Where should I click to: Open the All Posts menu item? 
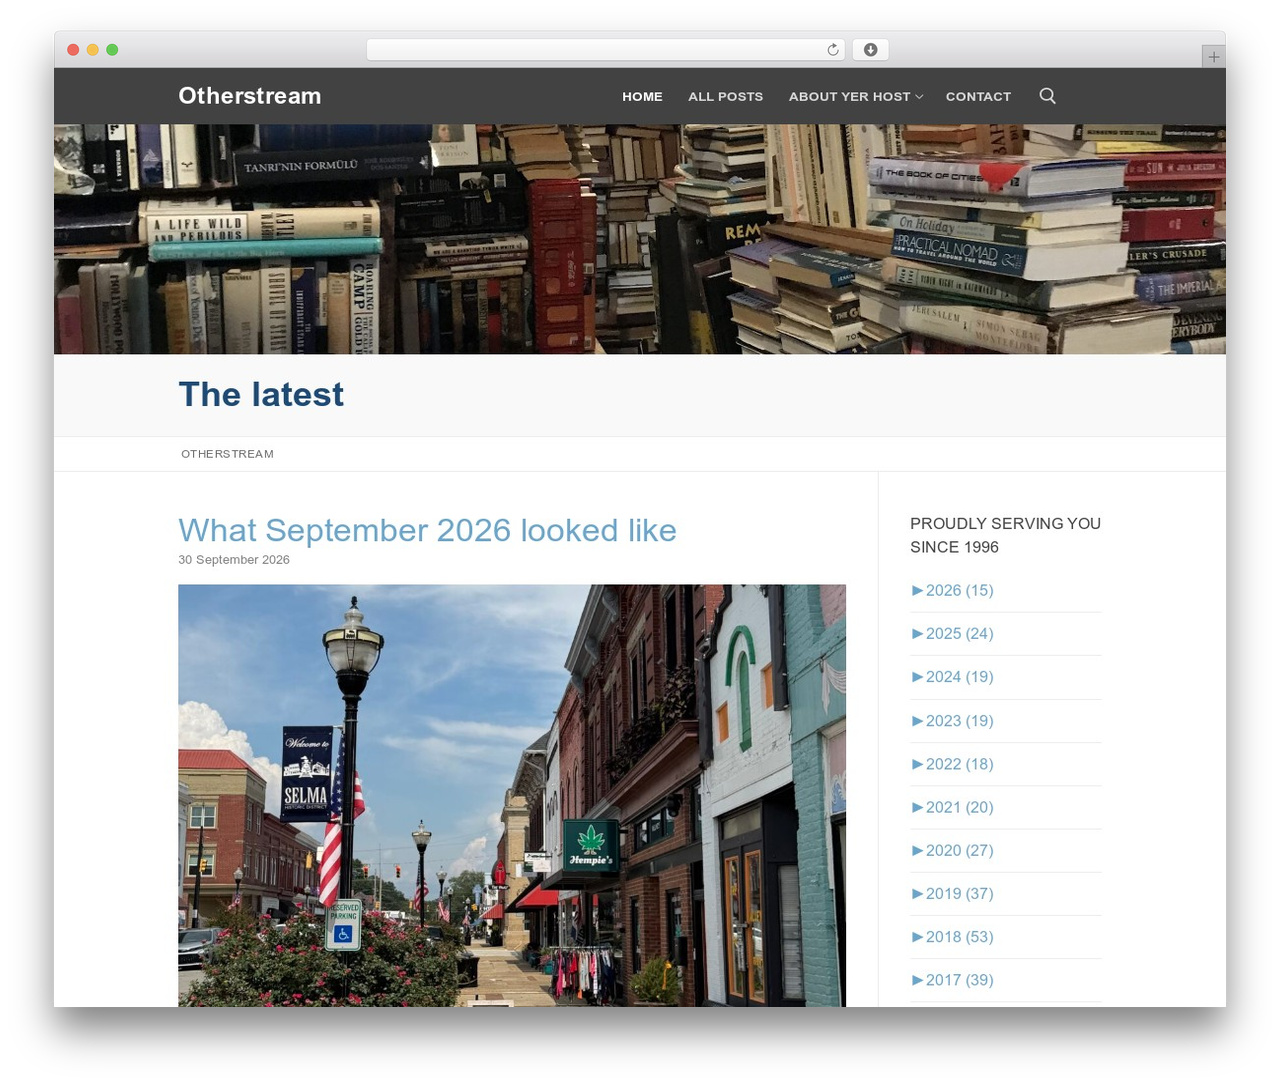point(725,97)
